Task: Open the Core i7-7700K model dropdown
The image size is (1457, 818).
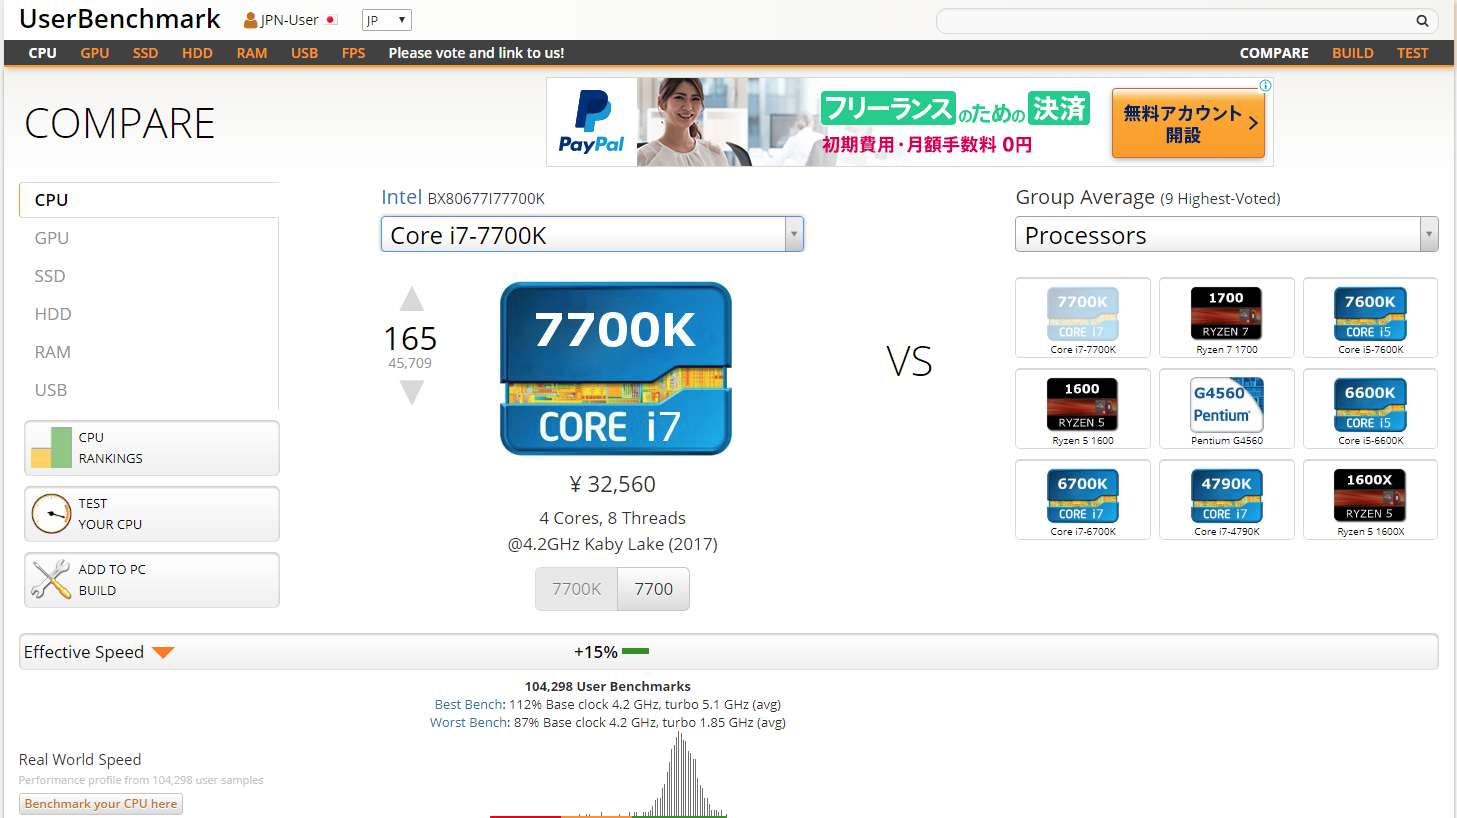Action: pos(592,235)
